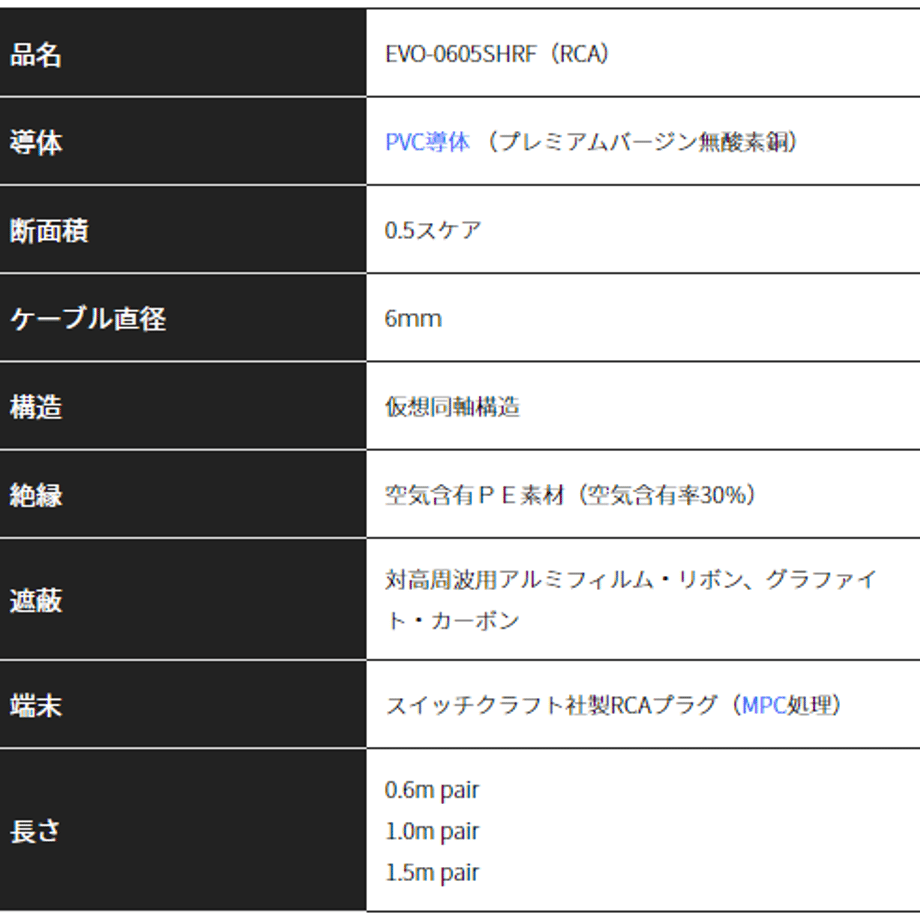Click the 導体 header cell
Screen dimensions: 920x920
pos(182,141)
